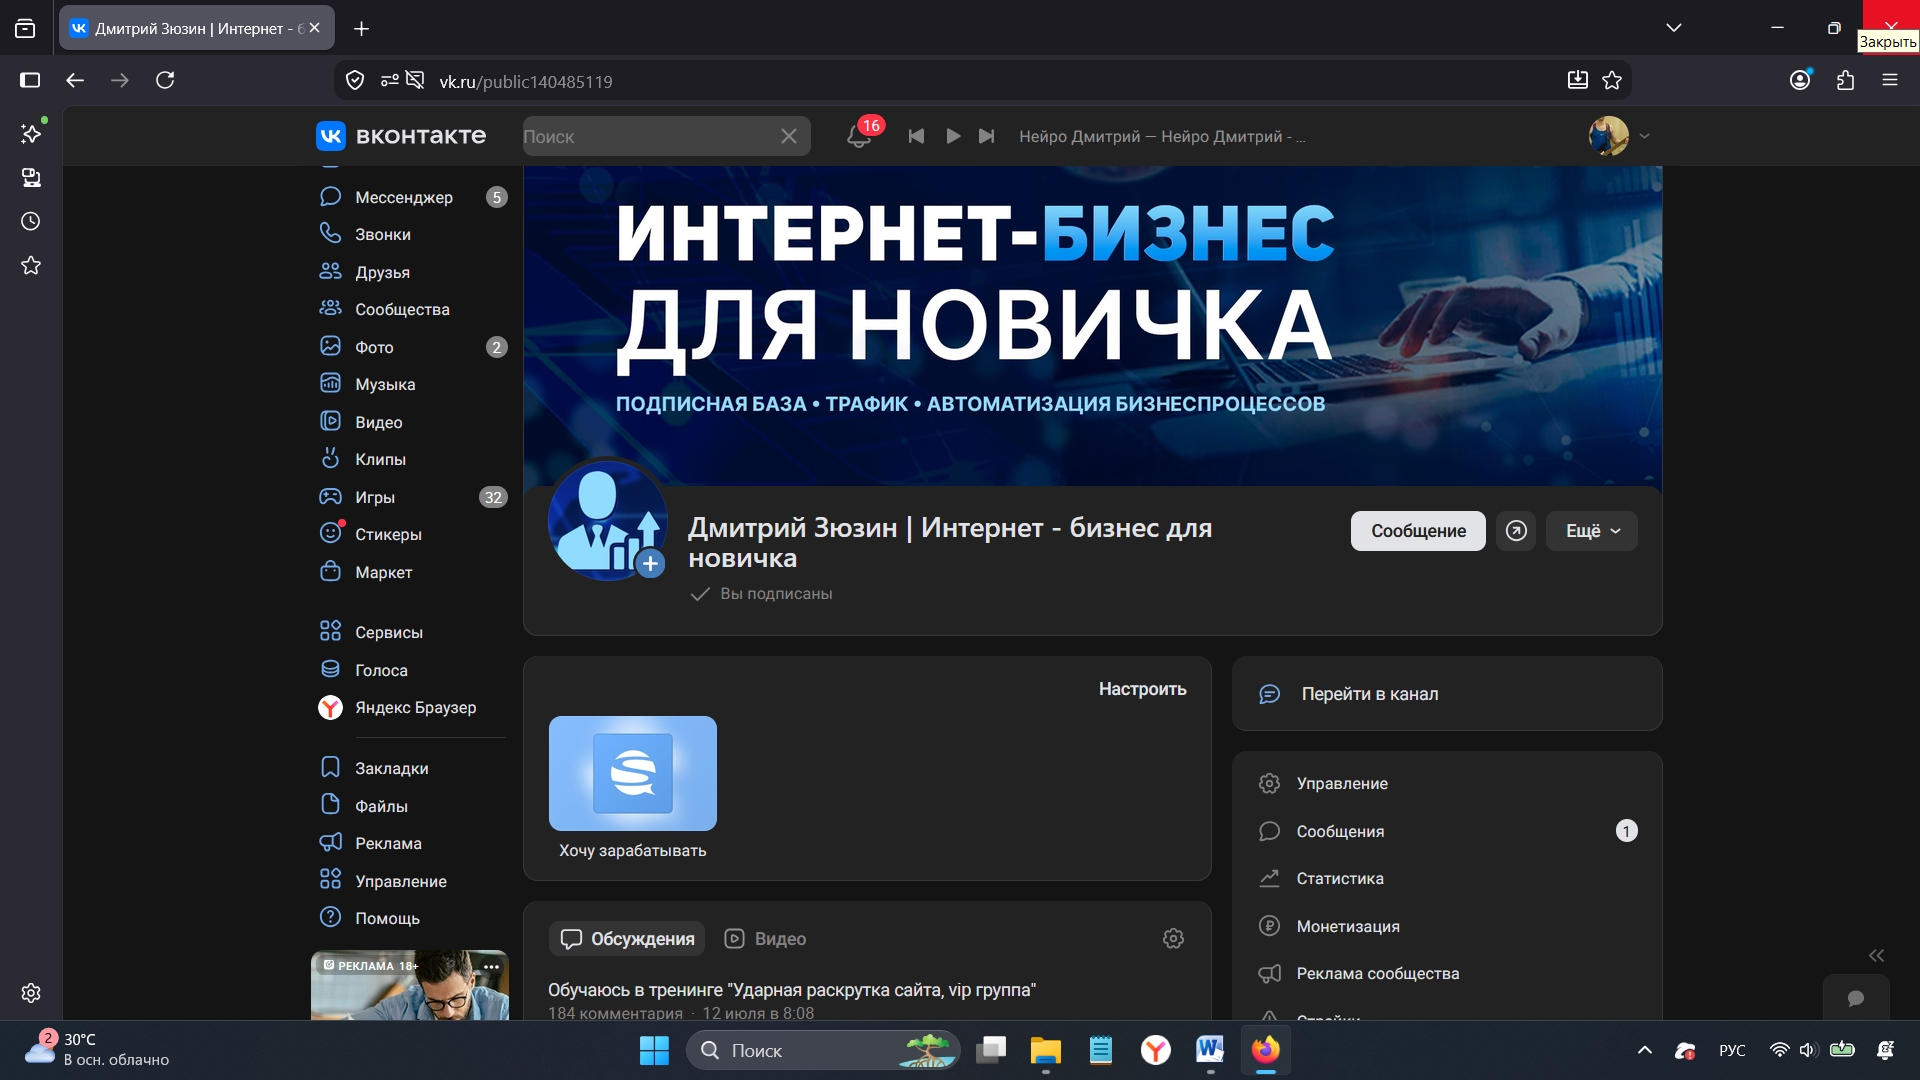Open VK notifications bell
Screen dimensions: 1920x1080
859,136
